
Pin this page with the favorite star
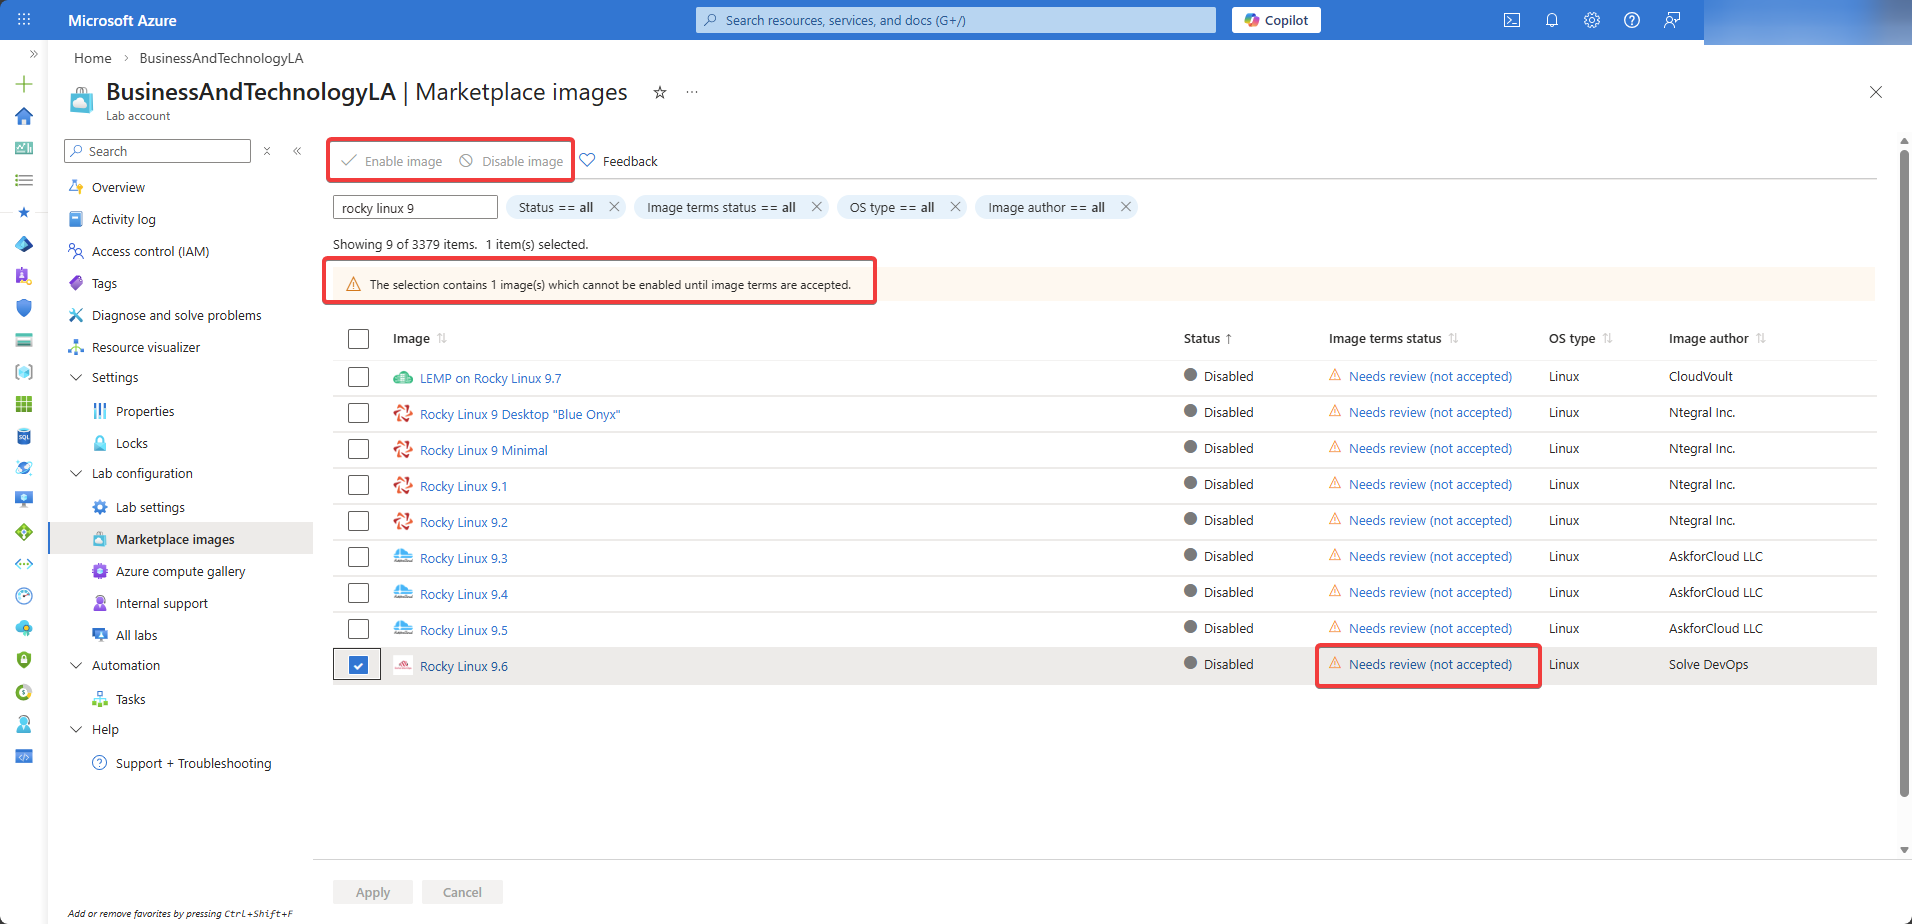tap(660, 92)
